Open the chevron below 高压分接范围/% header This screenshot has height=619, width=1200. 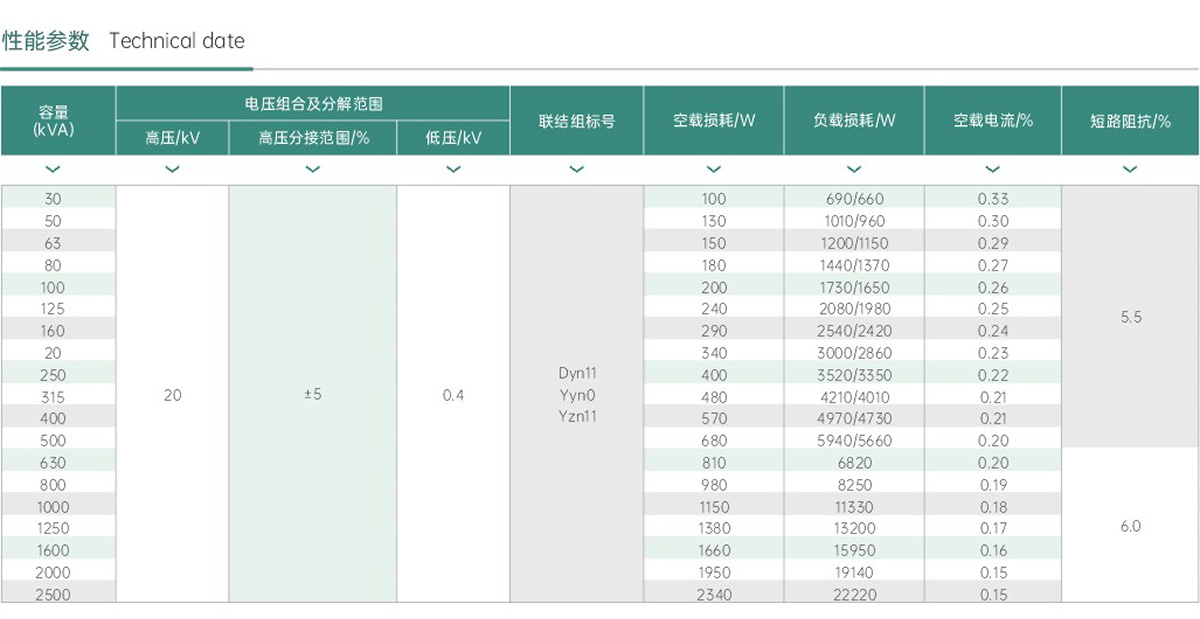point(313,169)
